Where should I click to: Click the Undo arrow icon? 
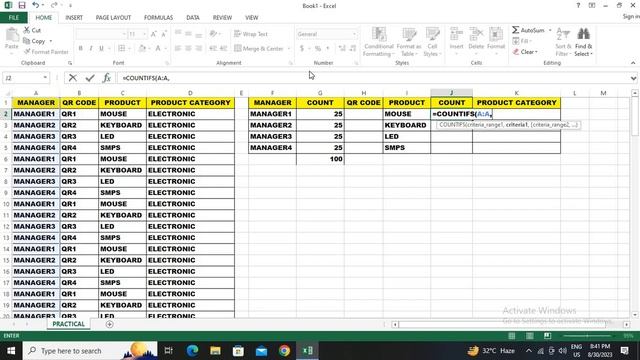click(36, 5)
